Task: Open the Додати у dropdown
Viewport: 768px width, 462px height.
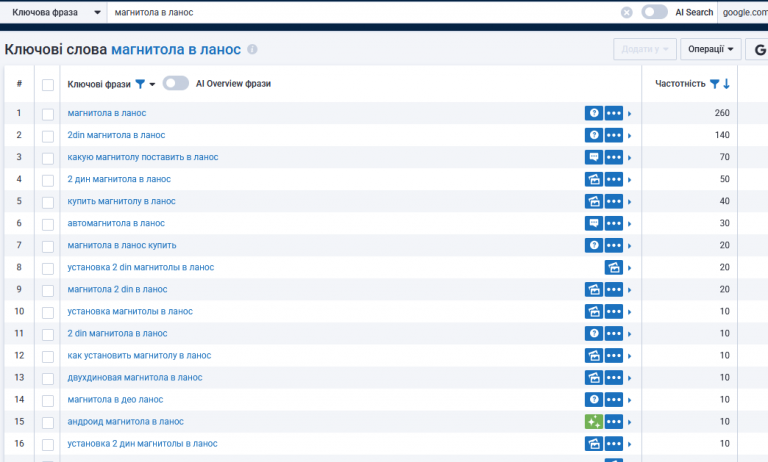Action: point(645,49)
